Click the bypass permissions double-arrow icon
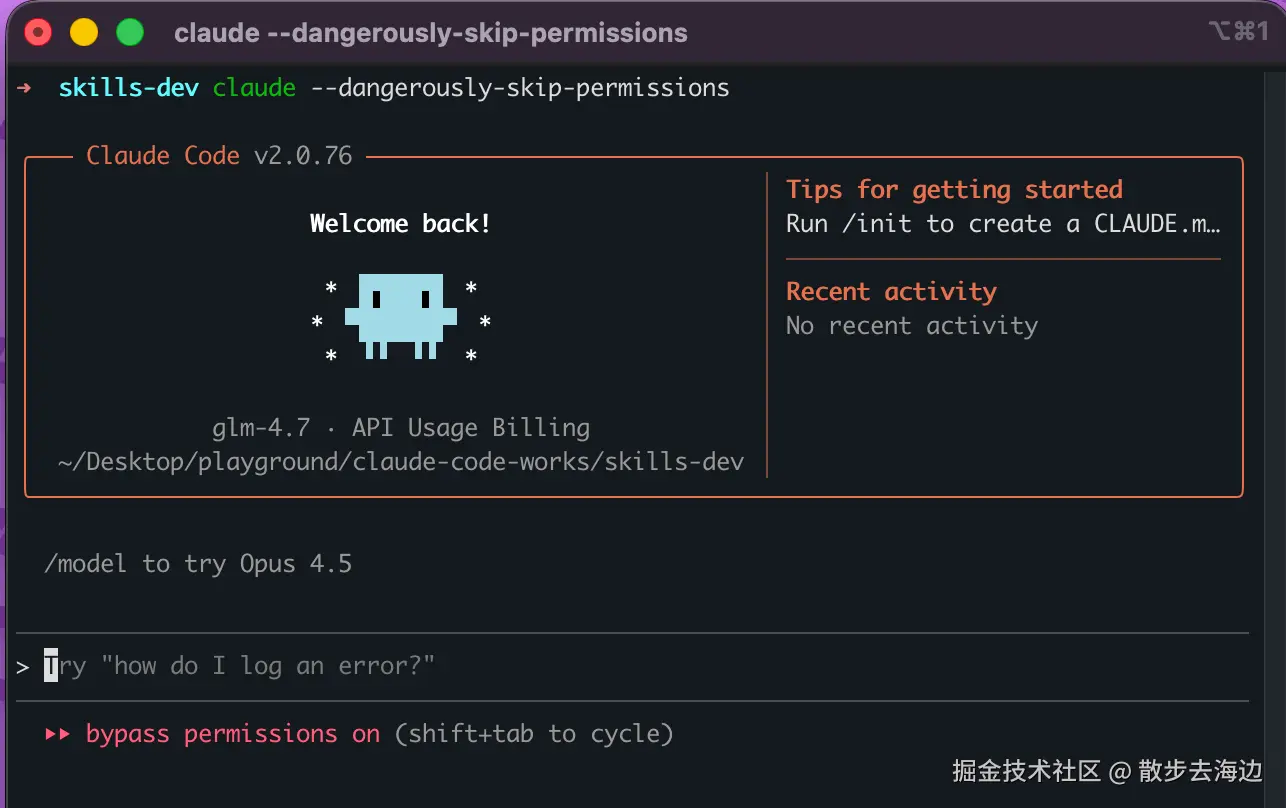The width and height of the screenshot is (1286, 808). [58, 734]
